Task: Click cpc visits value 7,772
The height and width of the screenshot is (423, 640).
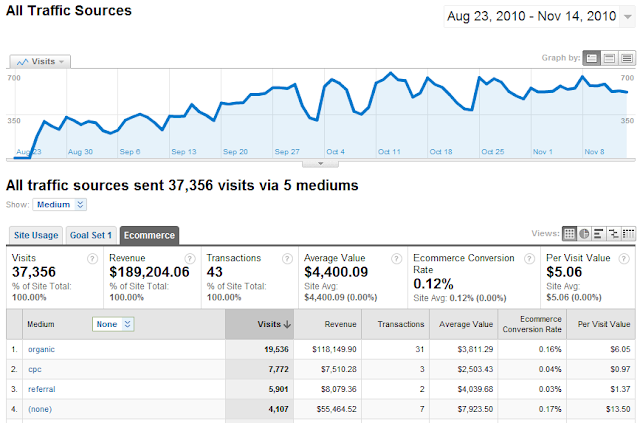Action: [278, 370]
